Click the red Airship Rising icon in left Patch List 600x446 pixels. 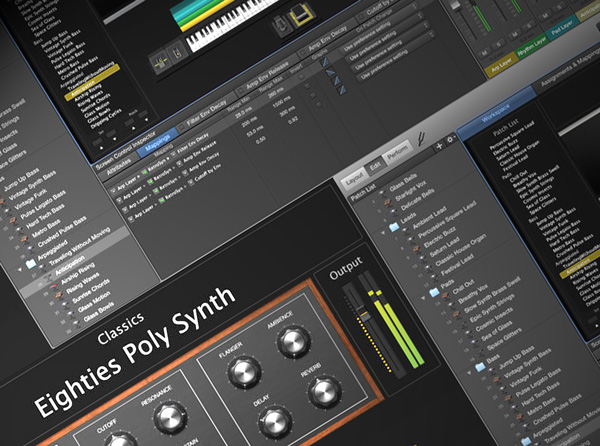54,285
